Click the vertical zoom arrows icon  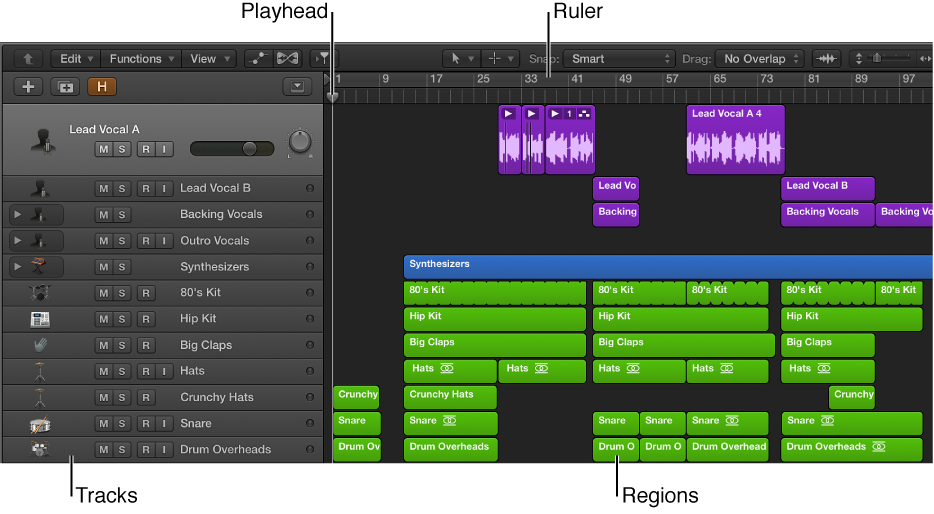coord(858,58)
